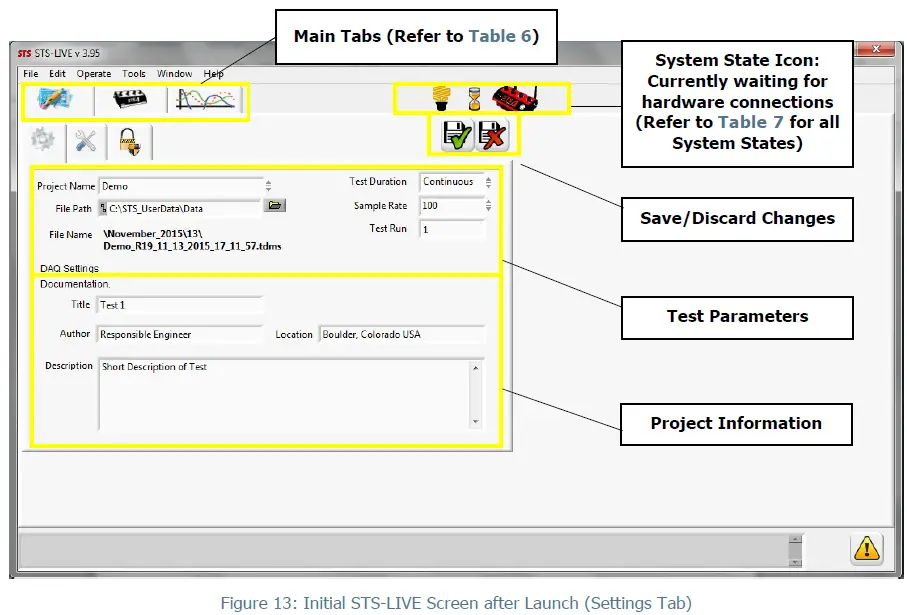Viewport: 907px width, 615px height.
Task: Click the scrollbar at the bottom of the window
Action: coord(793,548)
